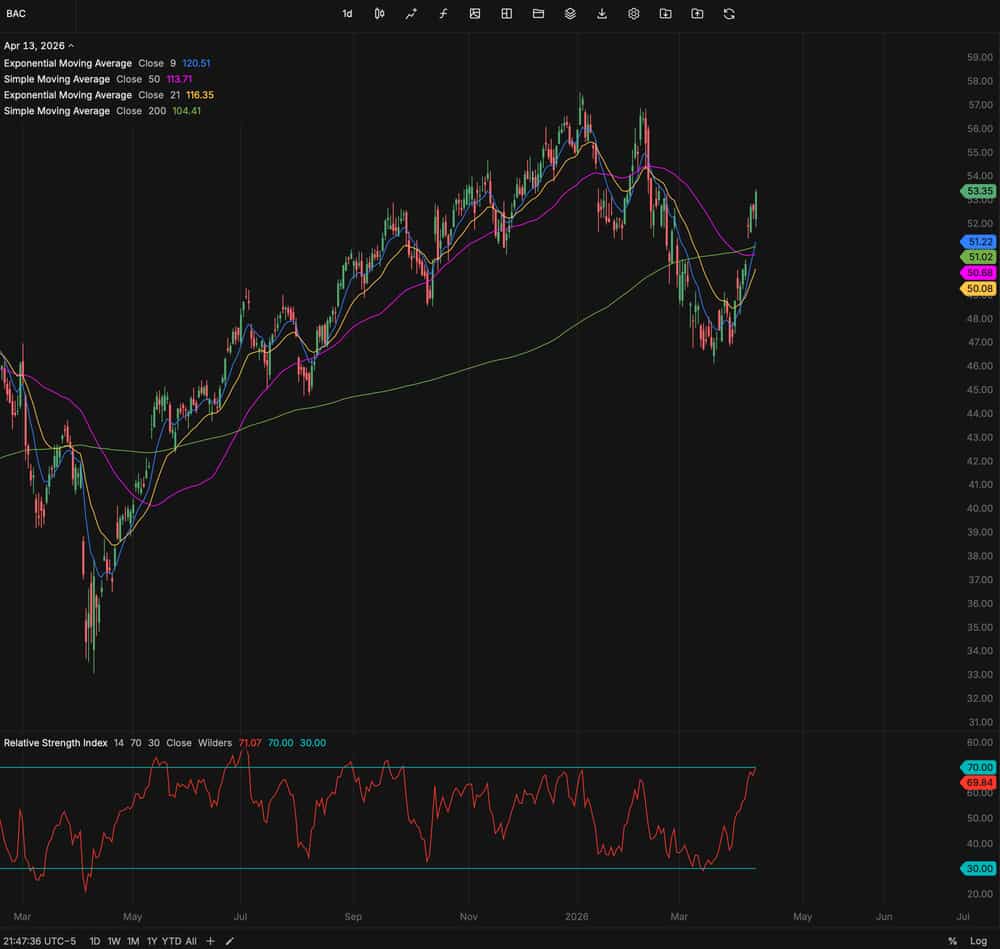The image size is (1000, 949).
Task: Click the RSI value 71.07
Action: pyautogui.click(x=250, y=743)
